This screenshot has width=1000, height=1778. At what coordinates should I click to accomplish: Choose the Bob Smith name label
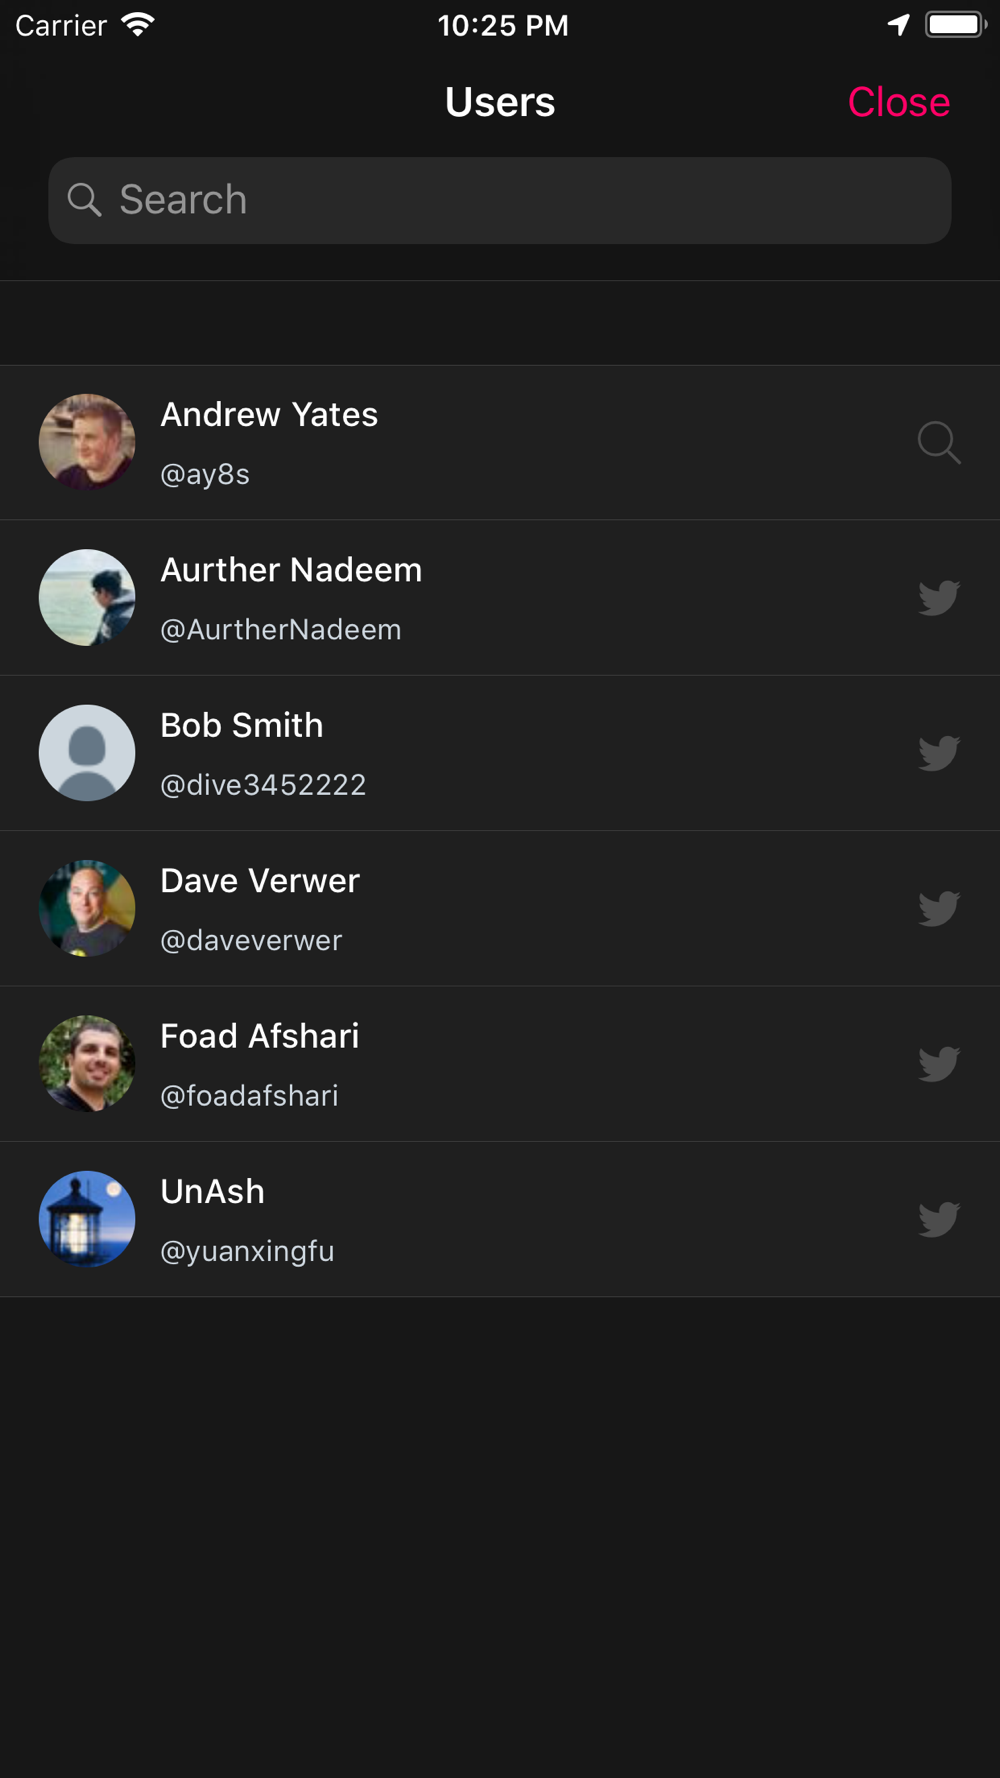(x=242, y=725)
